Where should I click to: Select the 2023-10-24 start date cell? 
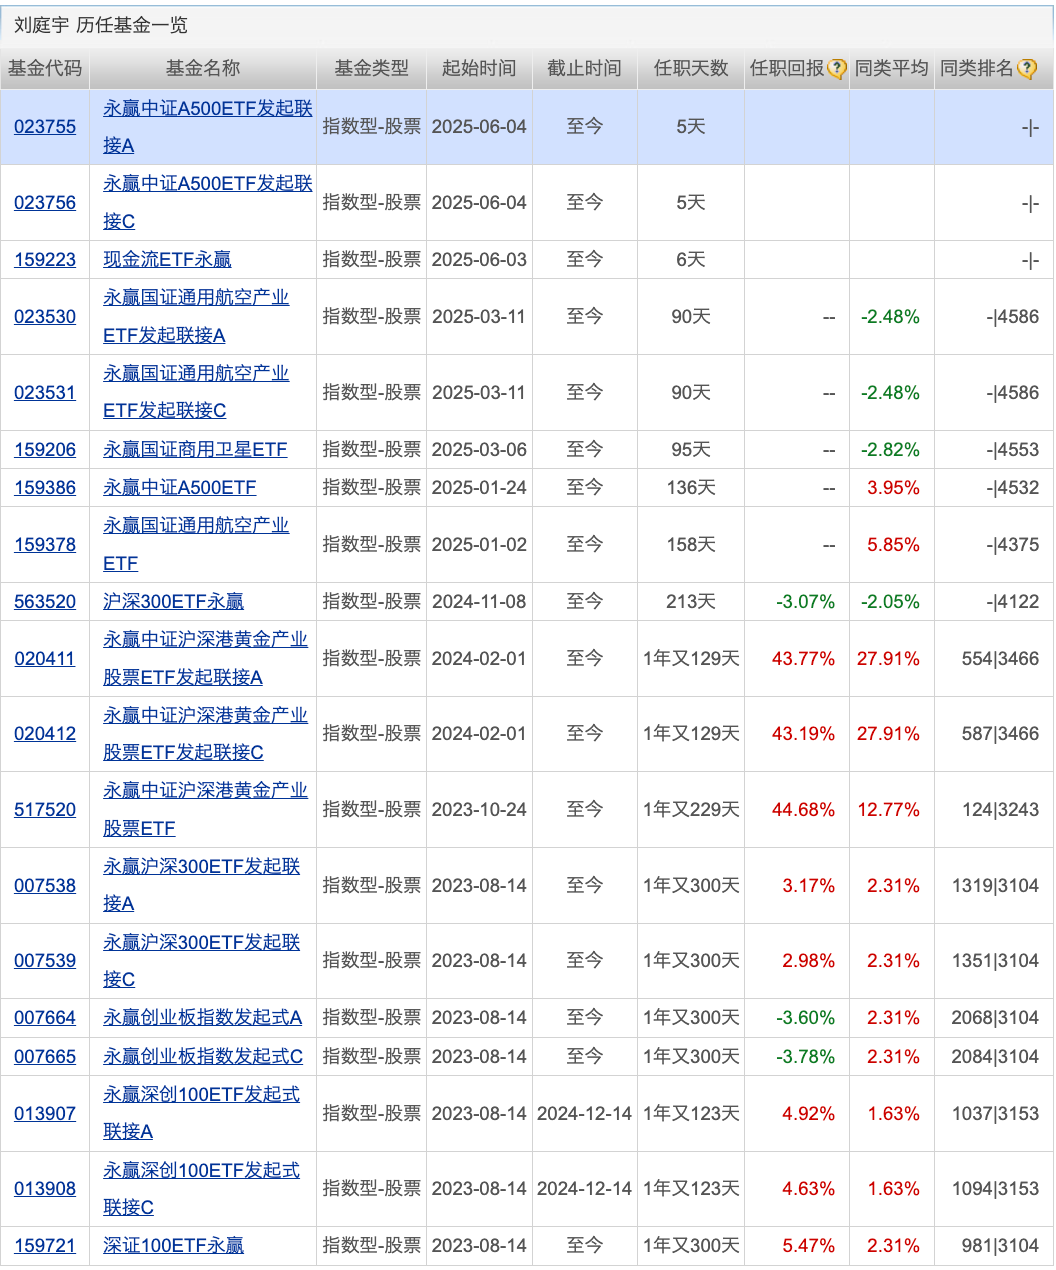479,810
